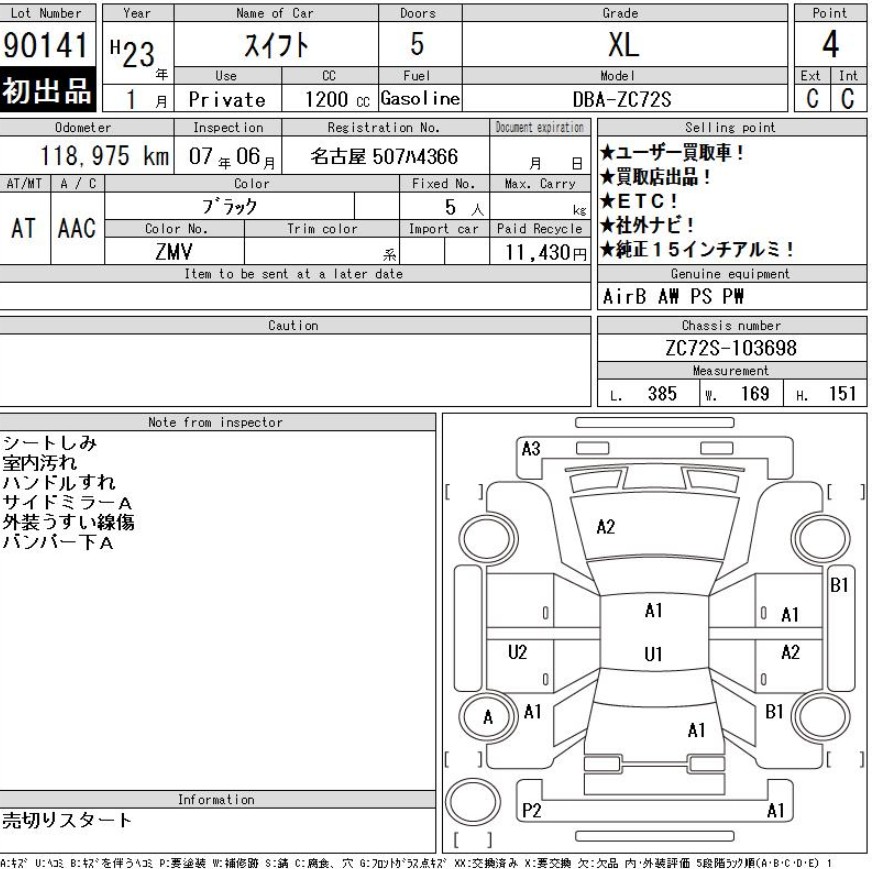Click the 初出品 black badge
Screen dimensions: 872x869
50,90
